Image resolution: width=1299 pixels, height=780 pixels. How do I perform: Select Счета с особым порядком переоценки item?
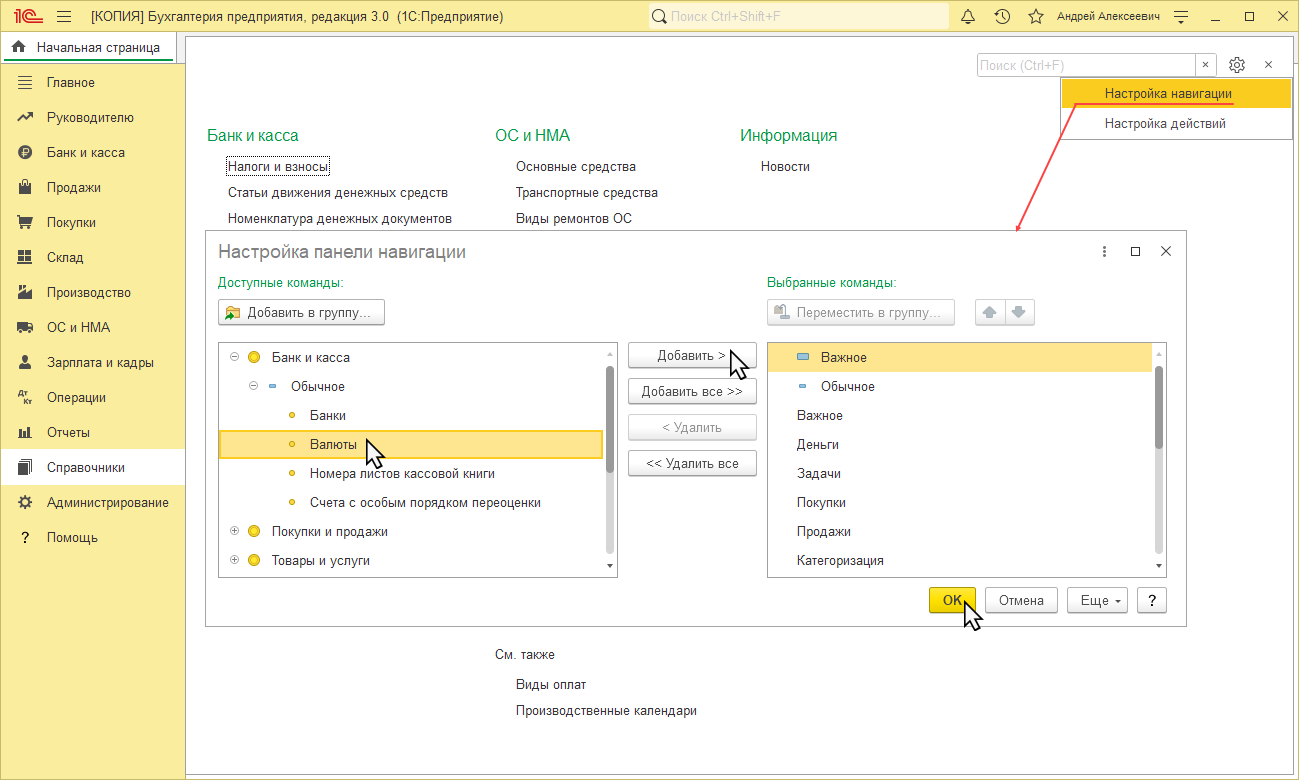[411, 502]
